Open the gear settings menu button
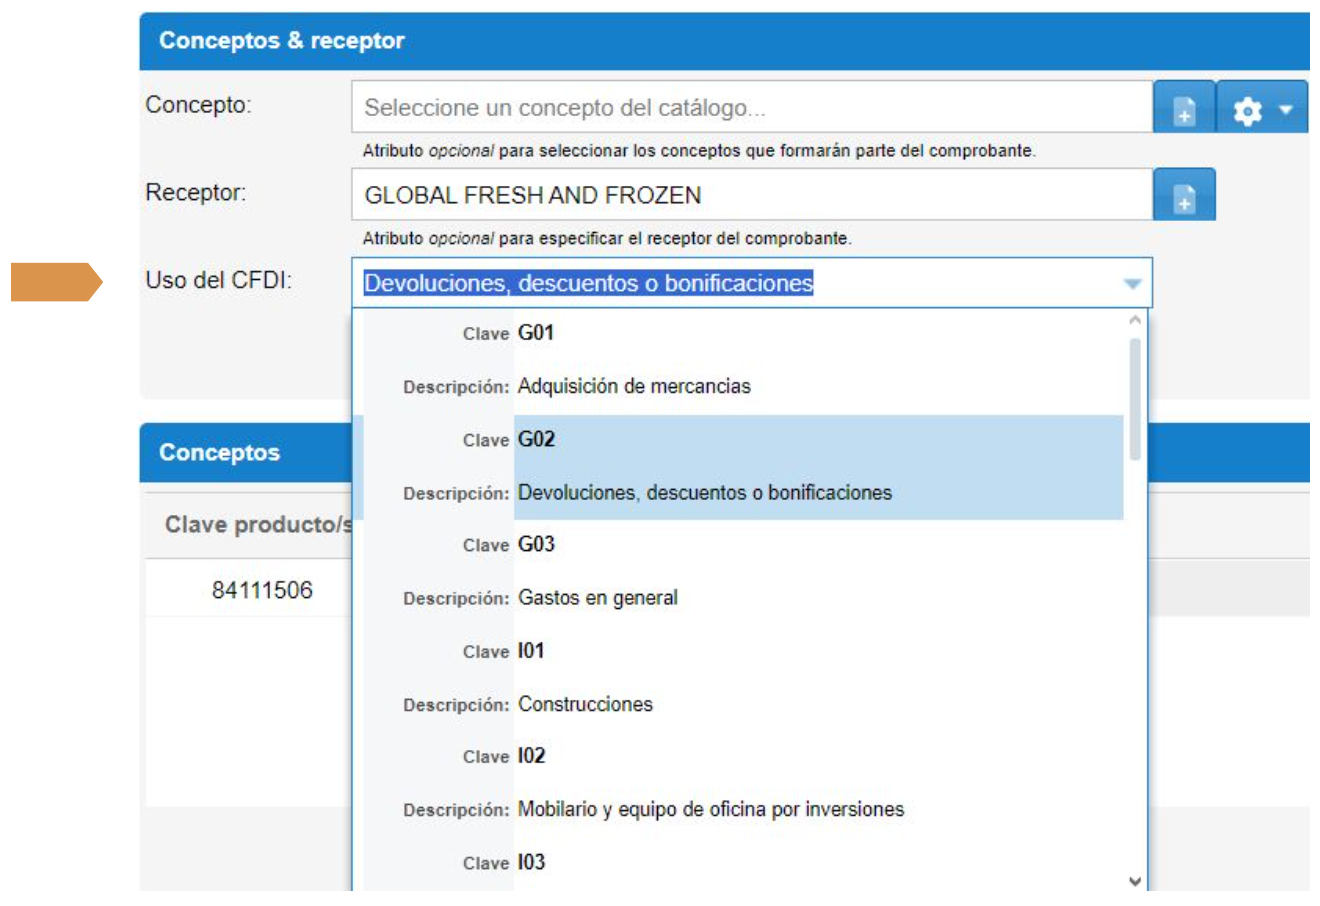Viewport: 1320px width, 906px height. (x=1261, y=108)
